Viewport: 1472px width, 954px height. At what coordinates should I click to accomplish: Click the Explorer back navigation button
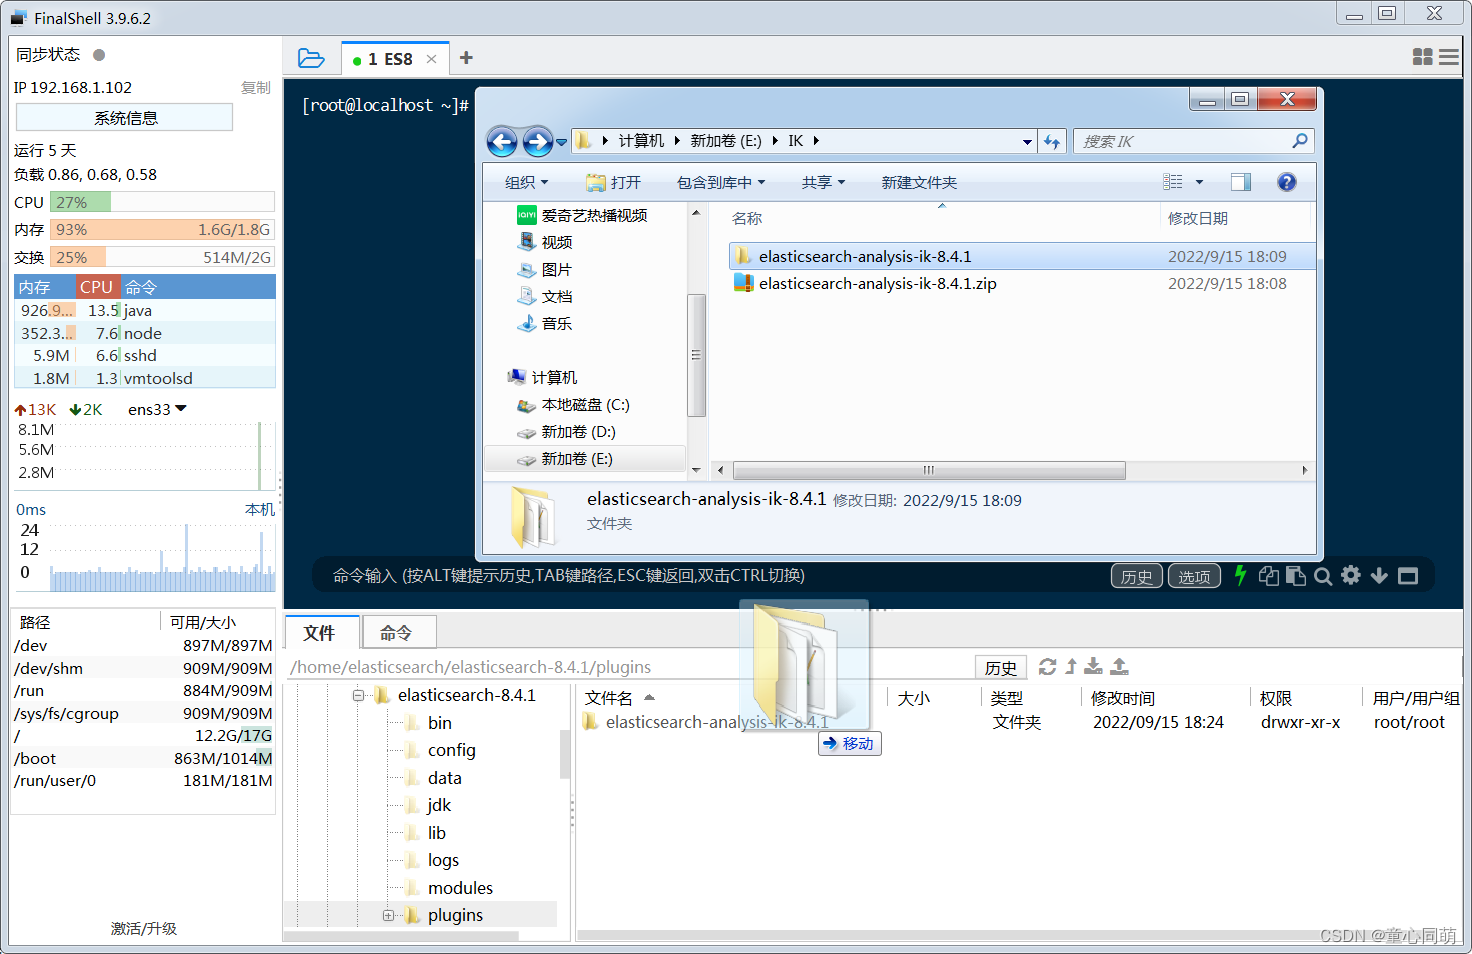(x=502, y=142)
